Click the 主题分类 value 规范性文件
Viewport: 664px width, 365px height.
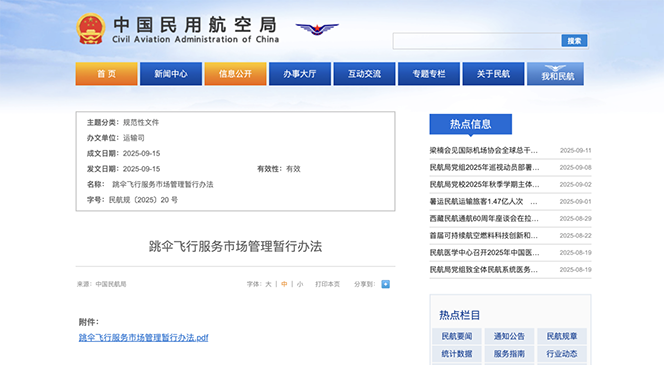[x=141, y=122]
